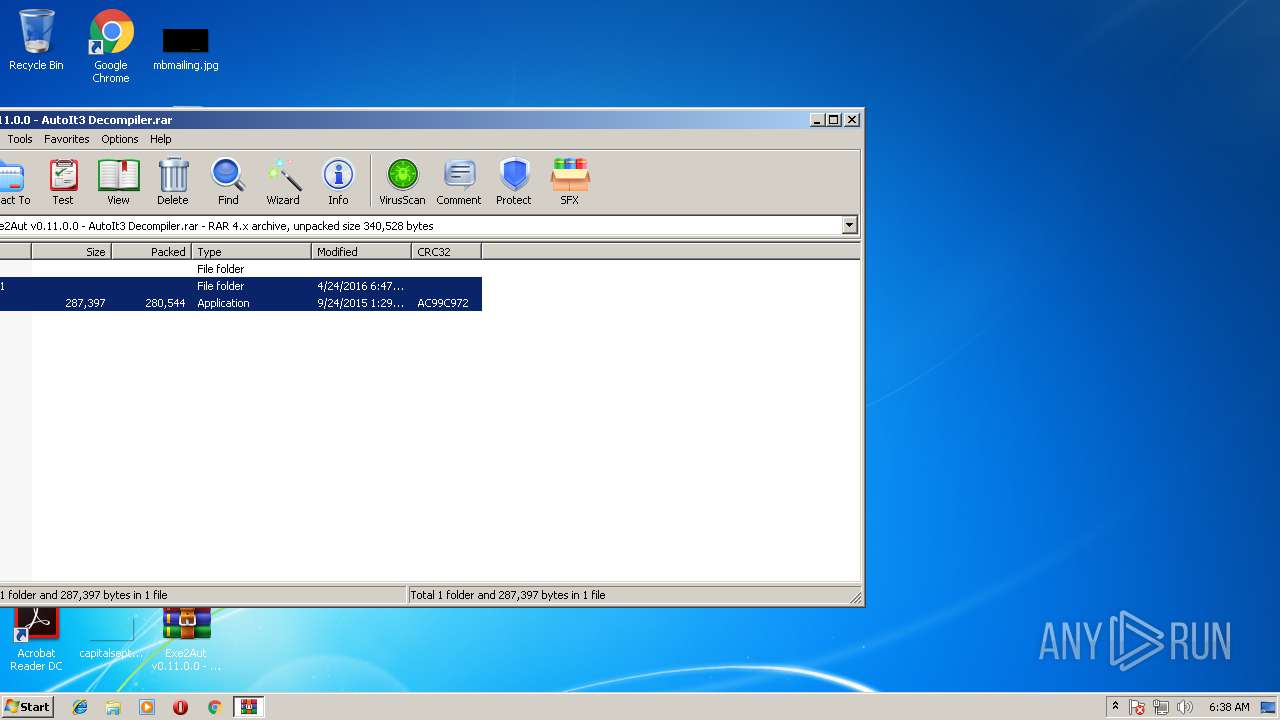Screen dimensions: 1280x720
Task: Click the WinRAR window resize grip
Action: [x=855, y=598]
